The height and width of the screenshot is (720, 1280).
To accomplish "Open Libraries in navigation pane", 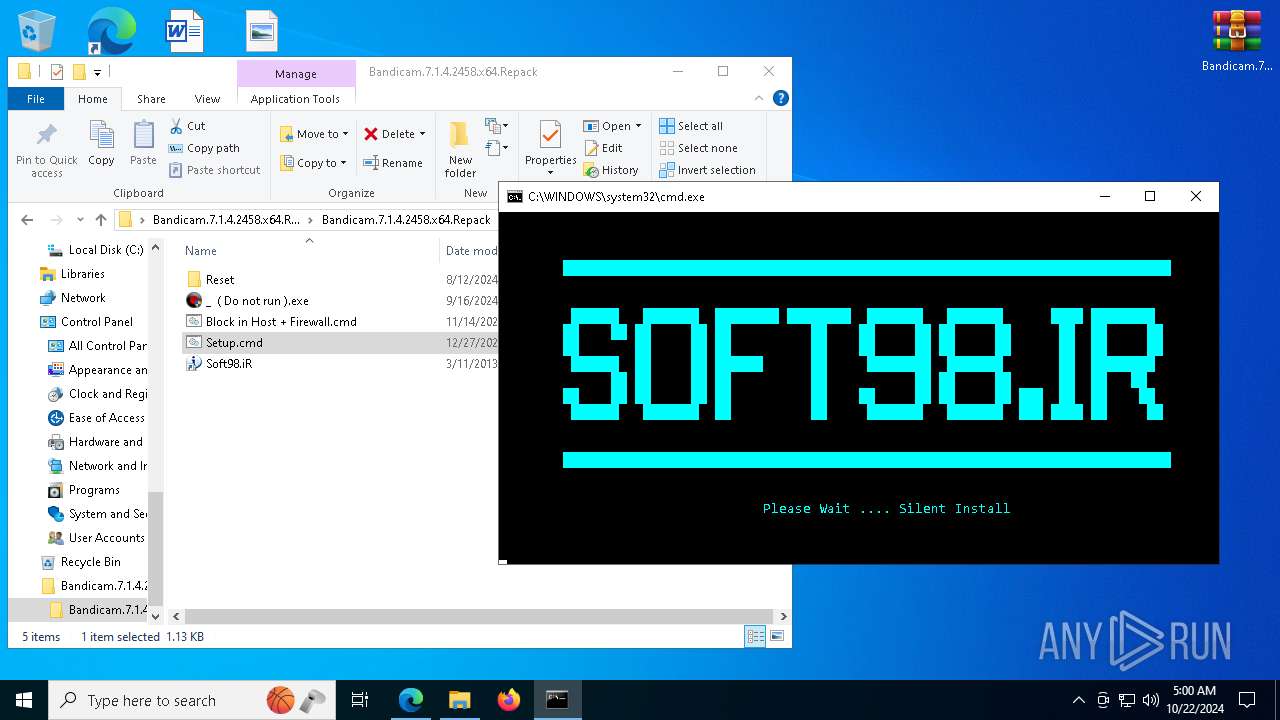I will pos(72,274).
